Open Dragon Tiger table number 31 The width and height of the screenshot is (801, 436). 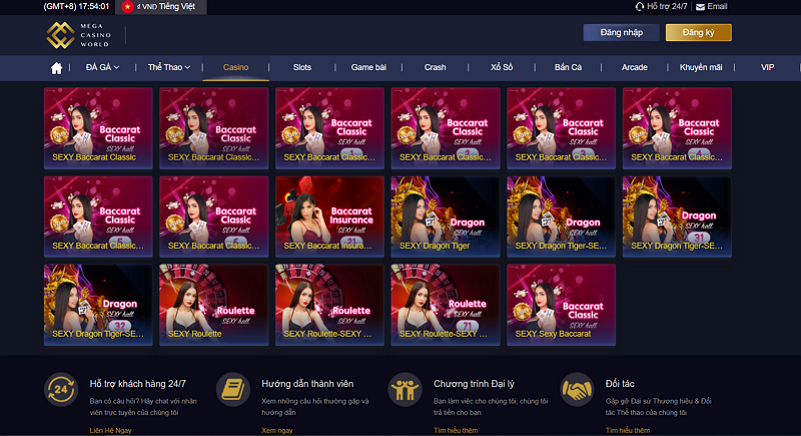pos(677,216)
